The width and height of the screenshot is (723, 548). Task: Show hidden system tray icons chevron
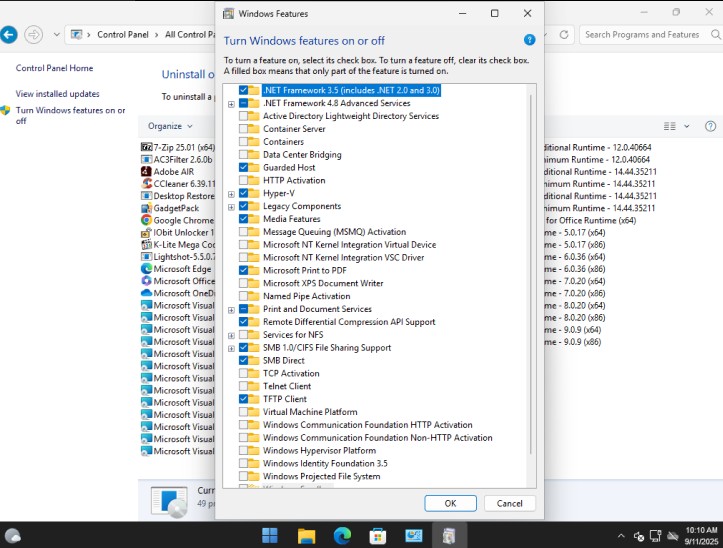621,536
